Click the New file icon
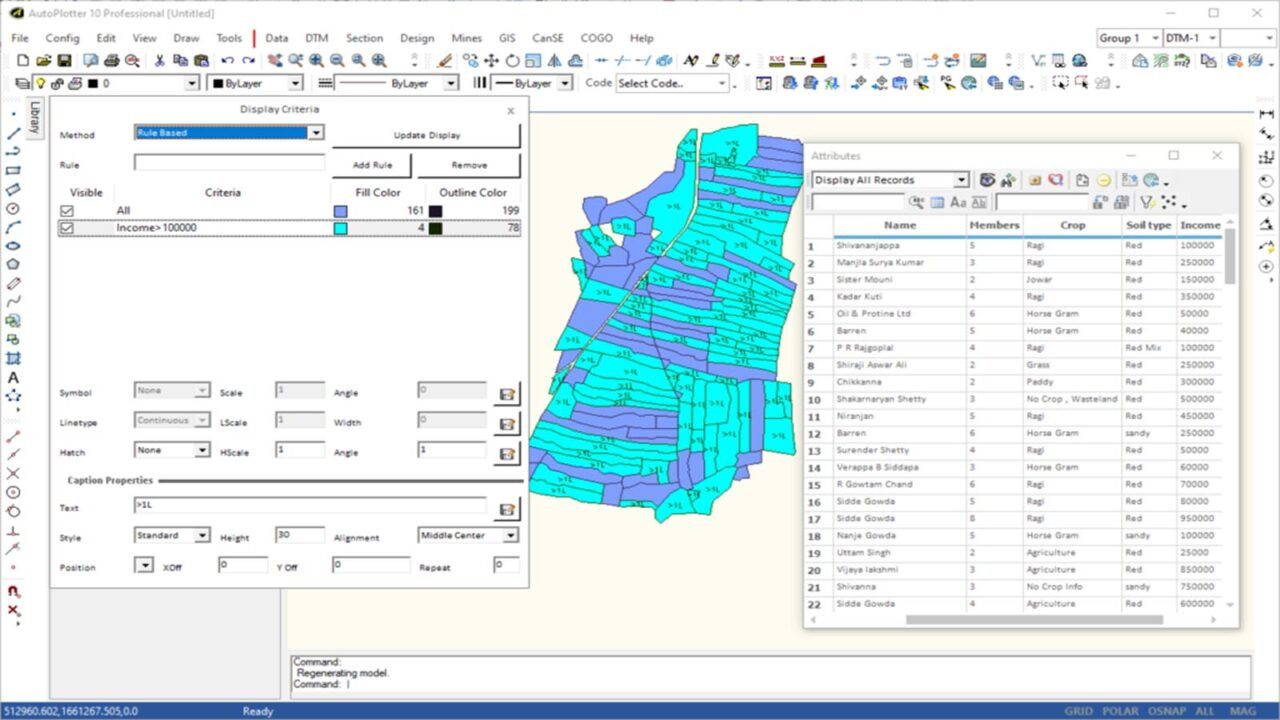Viewport: 1280px width, 720px height. [23, 61]
